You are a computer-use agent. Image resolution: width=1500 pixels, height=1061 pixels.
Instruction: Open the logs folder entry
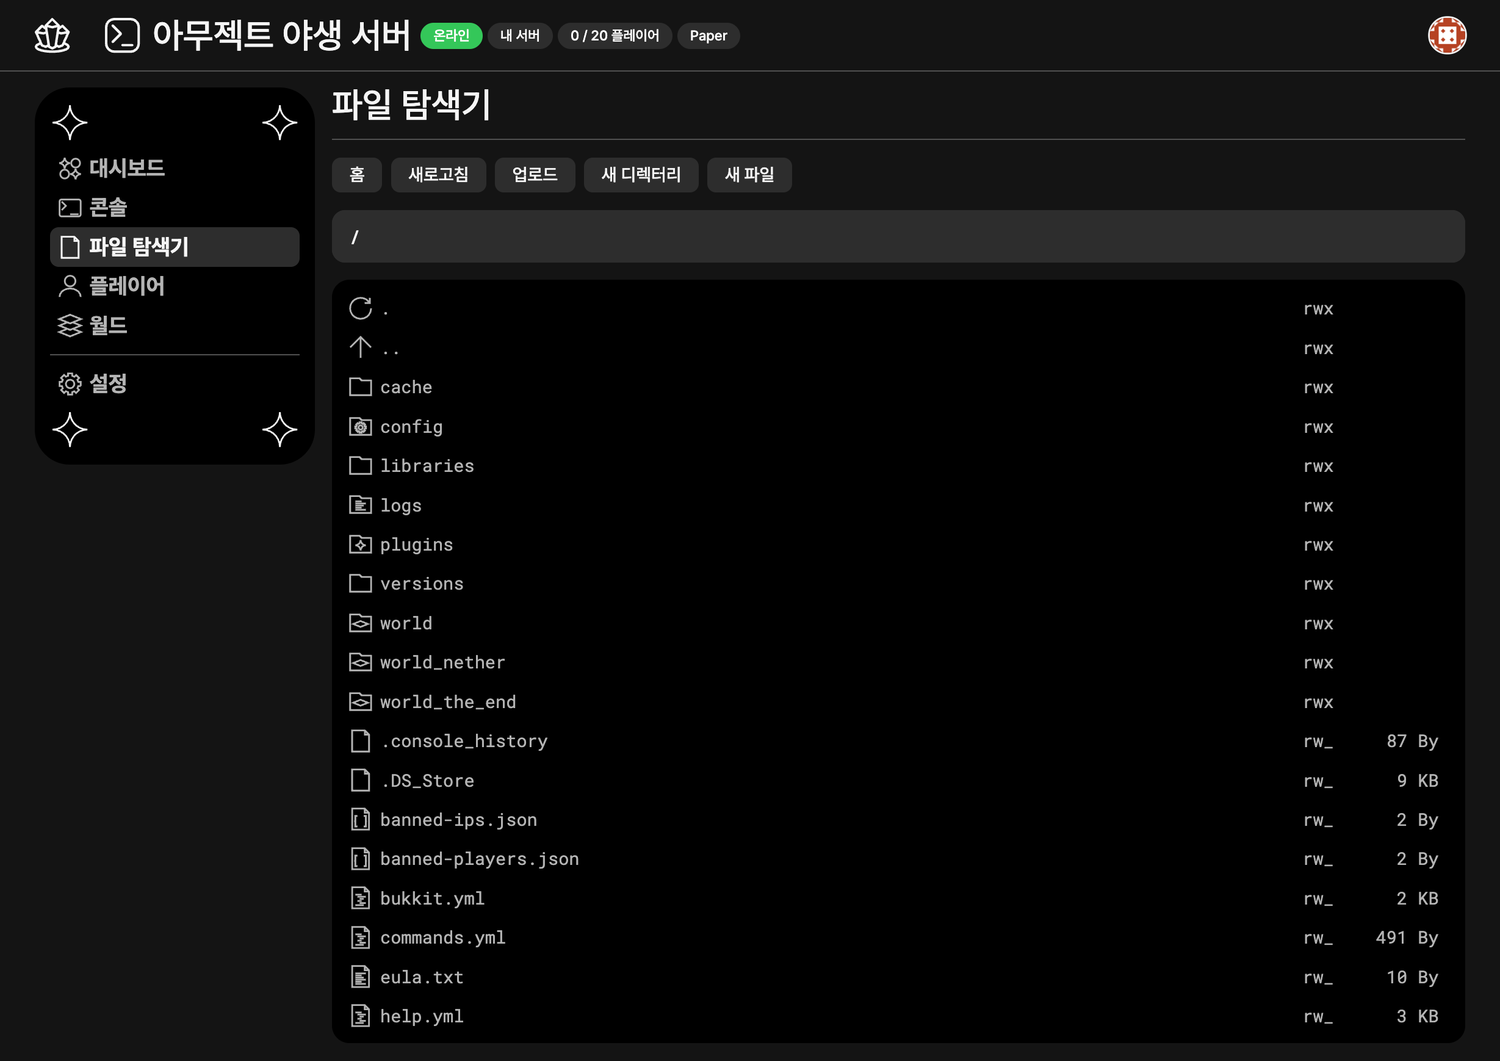pos(401,506)
